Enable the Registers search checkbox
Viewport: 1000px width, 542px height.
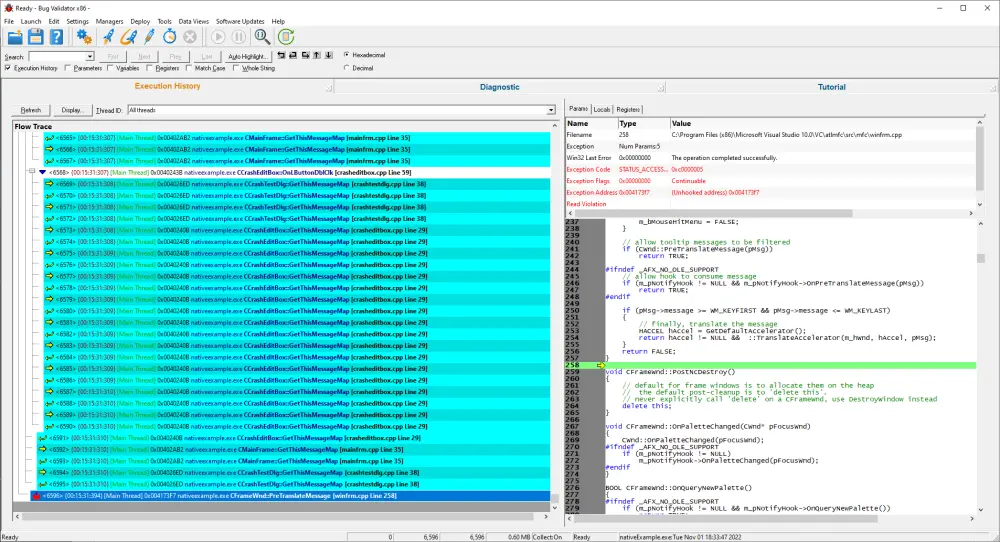coord(150,68)
